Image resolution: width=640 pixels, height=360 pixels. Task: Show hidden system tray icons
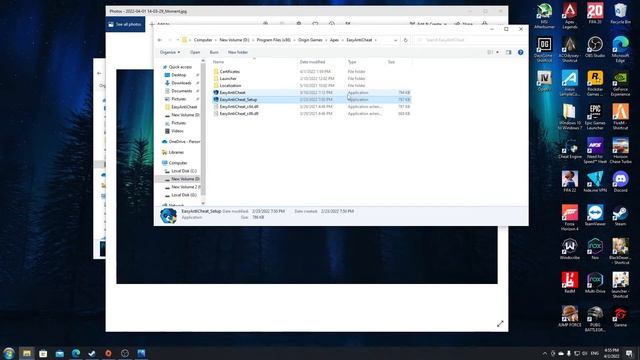(x=544, y=353)
